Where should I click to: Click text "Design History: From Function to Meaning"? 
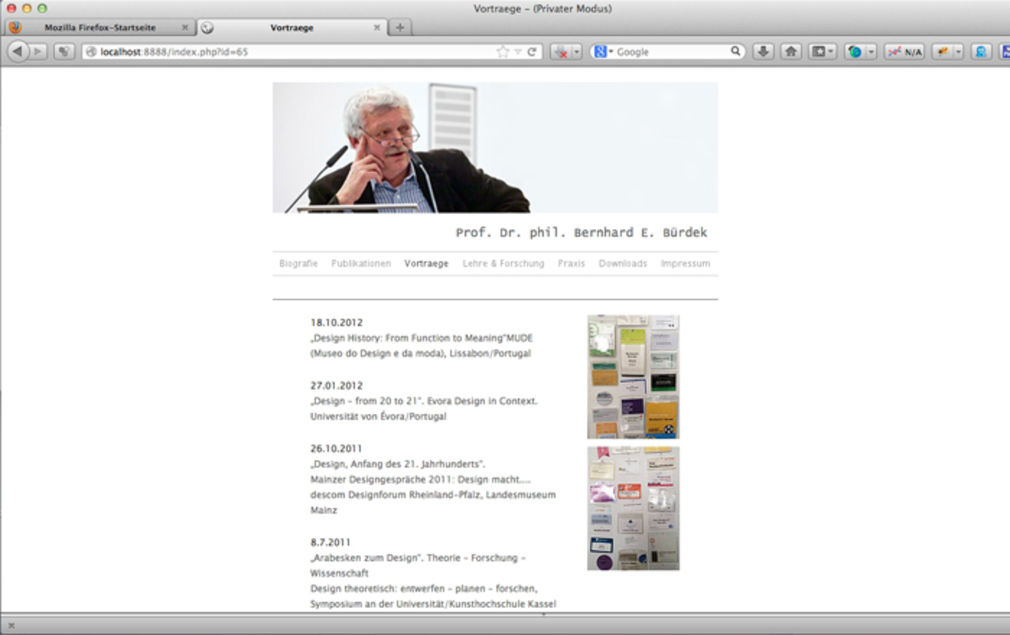(x=409, y=337)
